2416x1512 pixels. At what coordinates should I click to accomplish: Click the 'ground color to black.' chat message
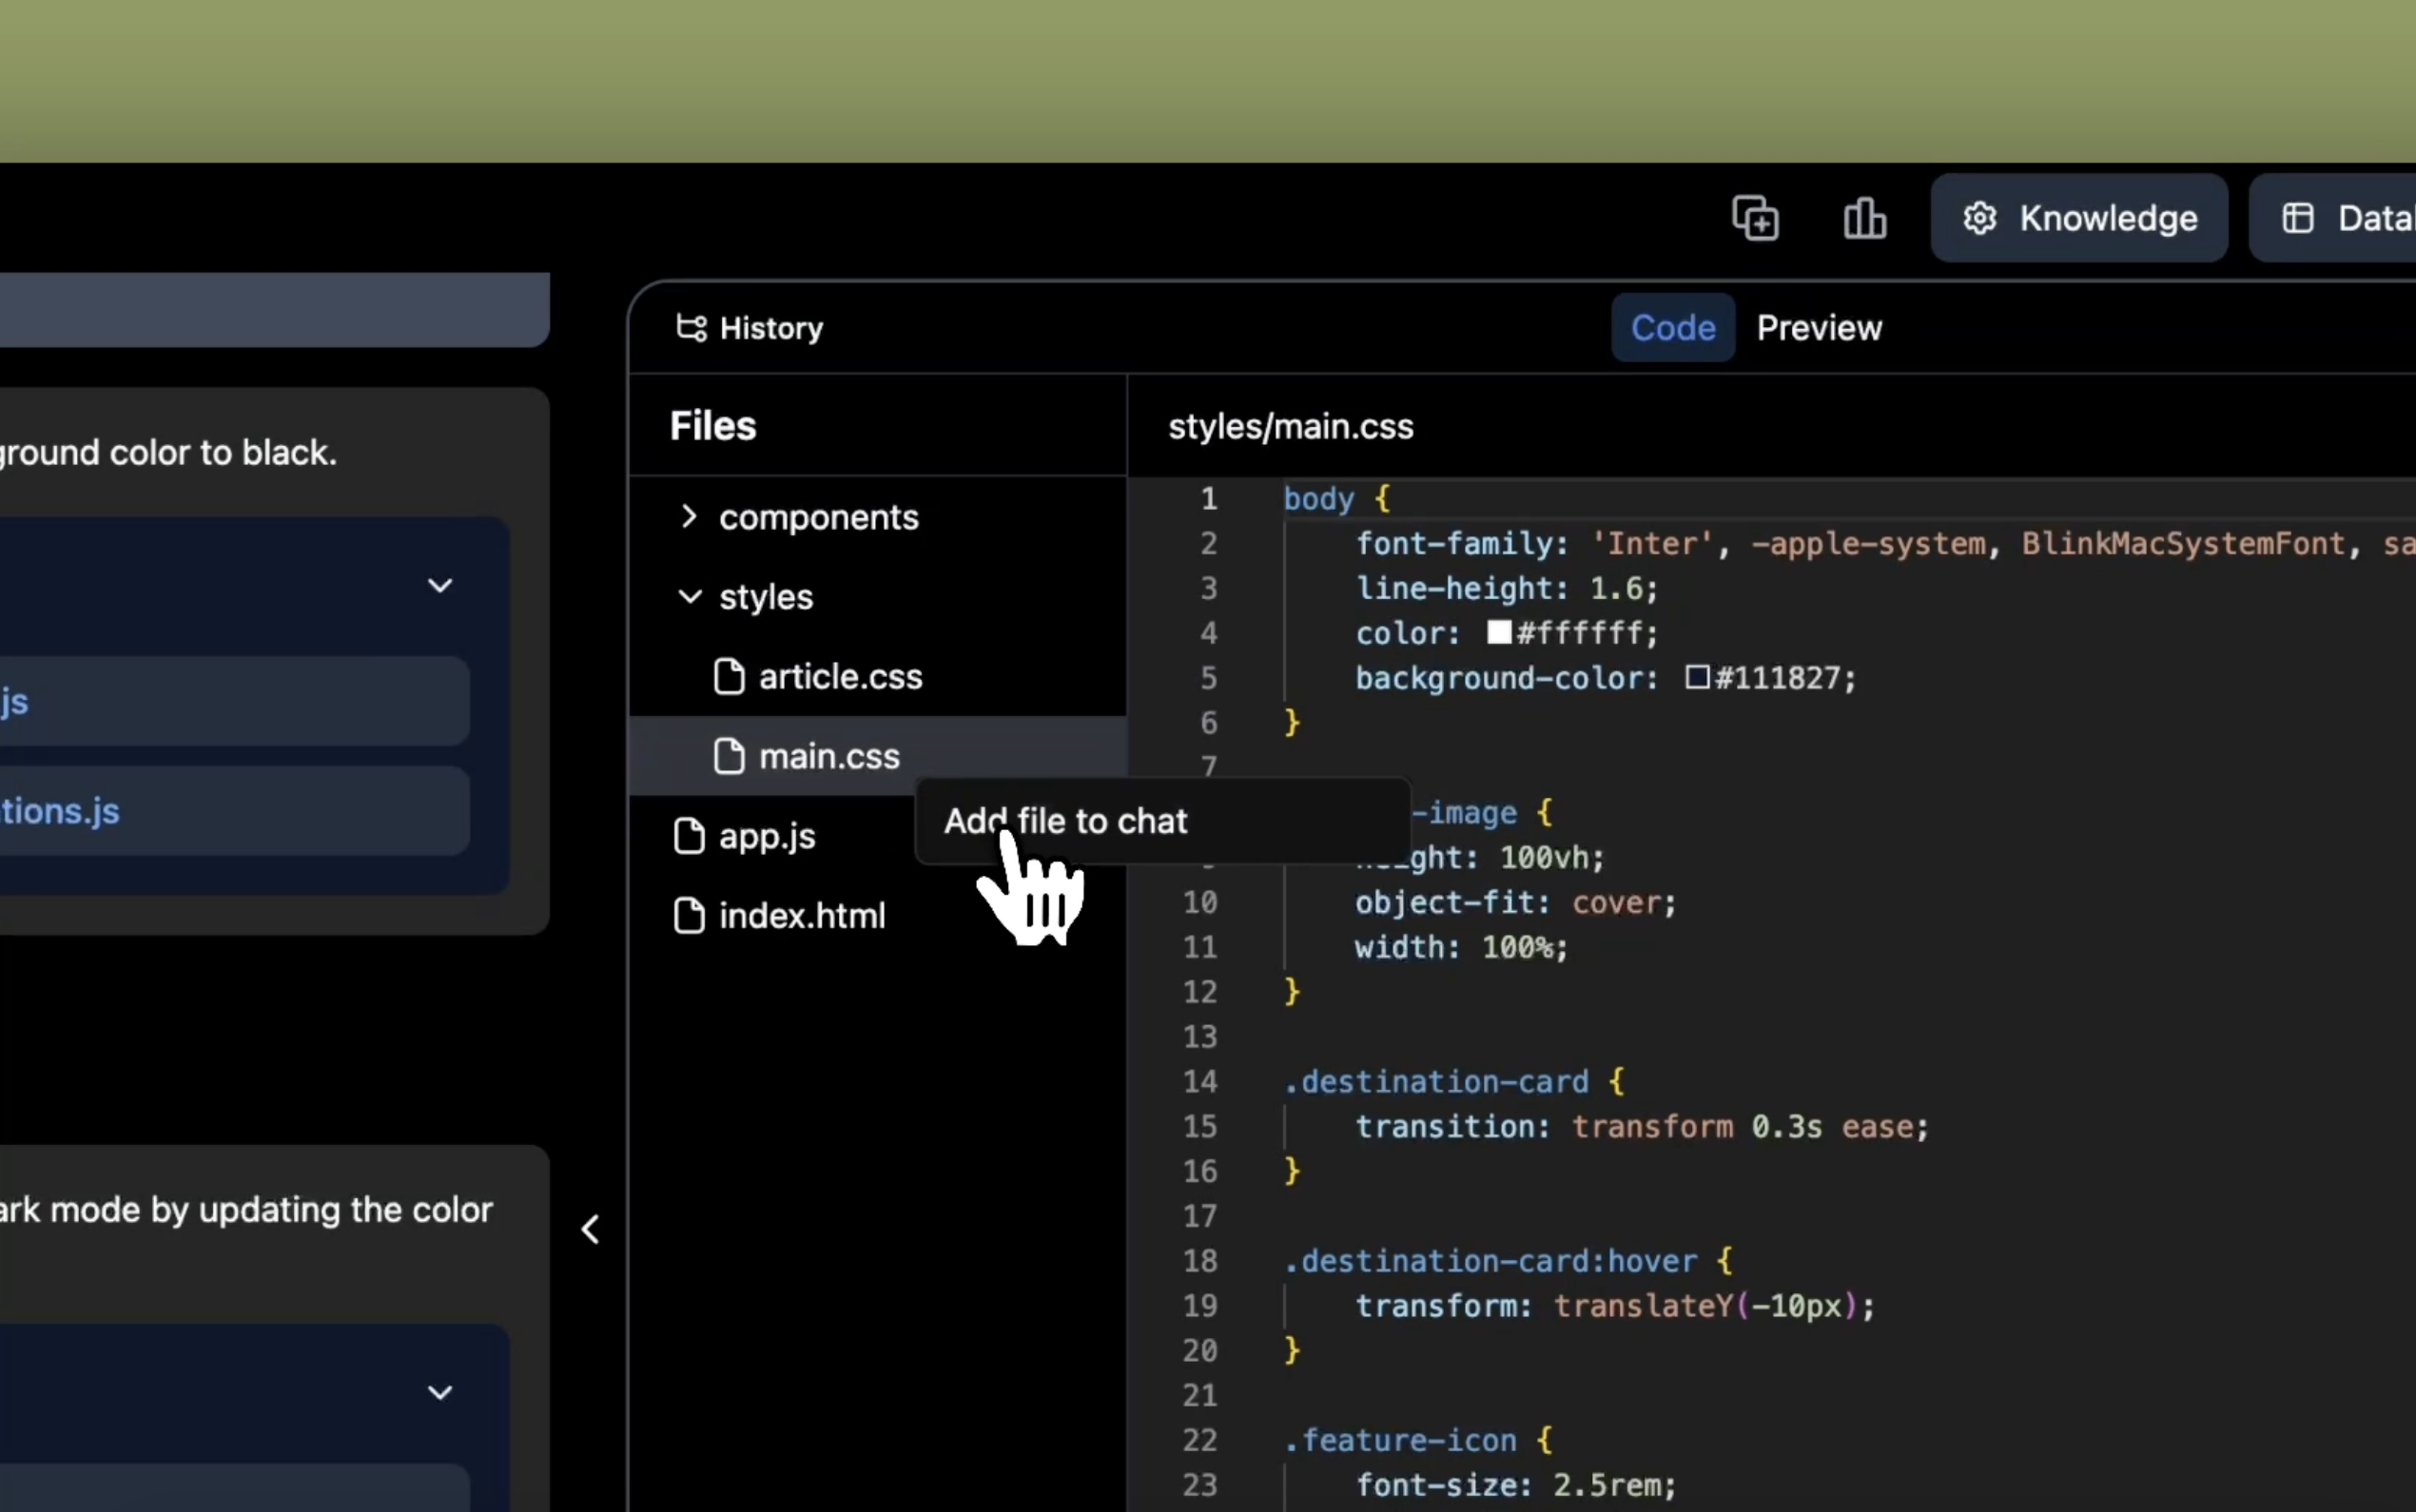tap(168, 453)
